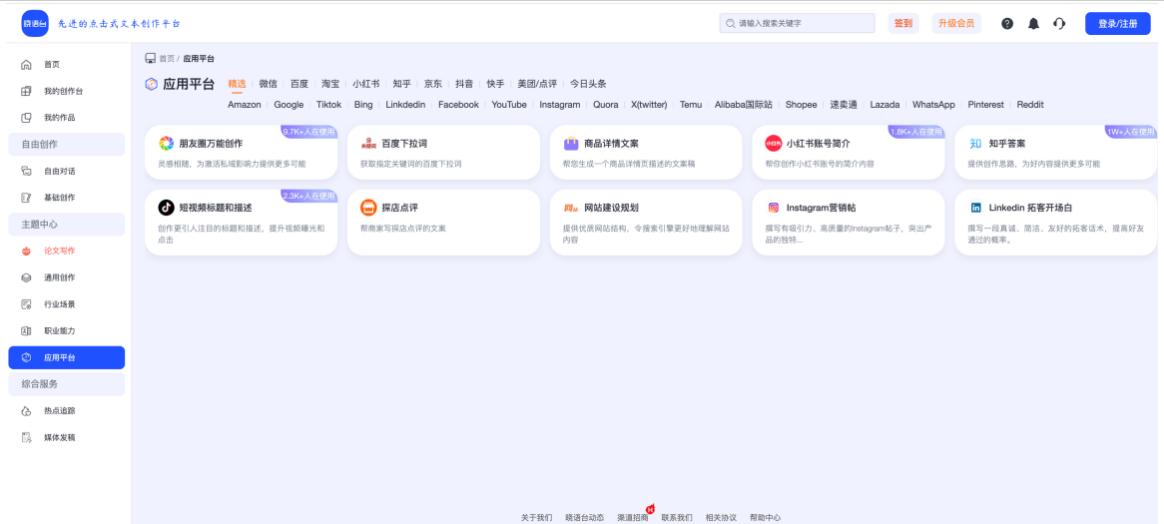Open the 联系我们 footer link
Screen dimensions: 1164x524
[x=676, y=517]
